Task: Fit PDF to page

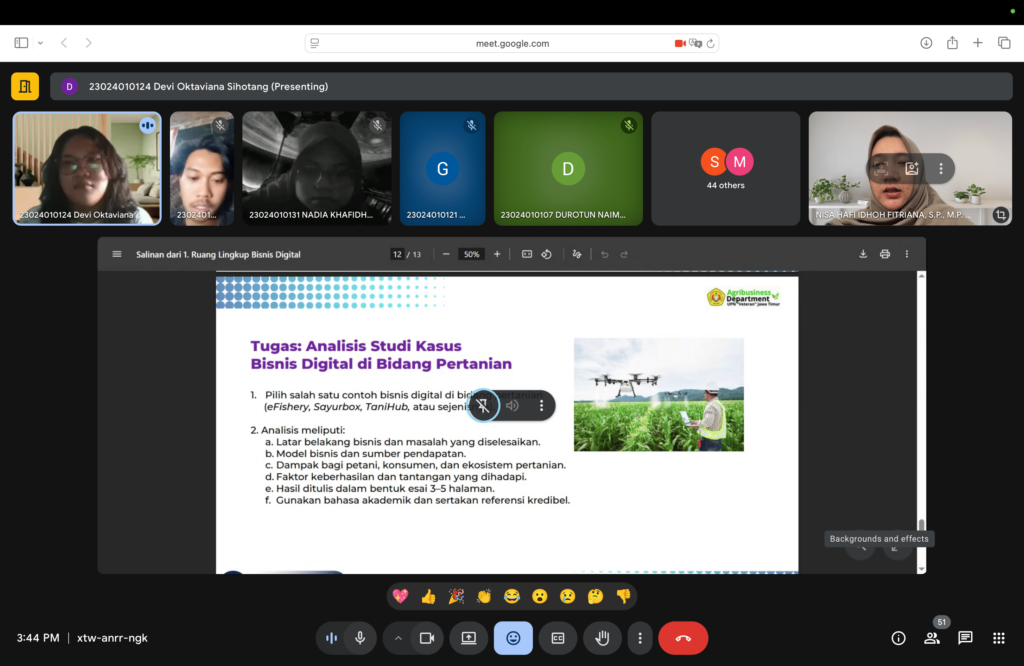Action: [x=526, y=254]
